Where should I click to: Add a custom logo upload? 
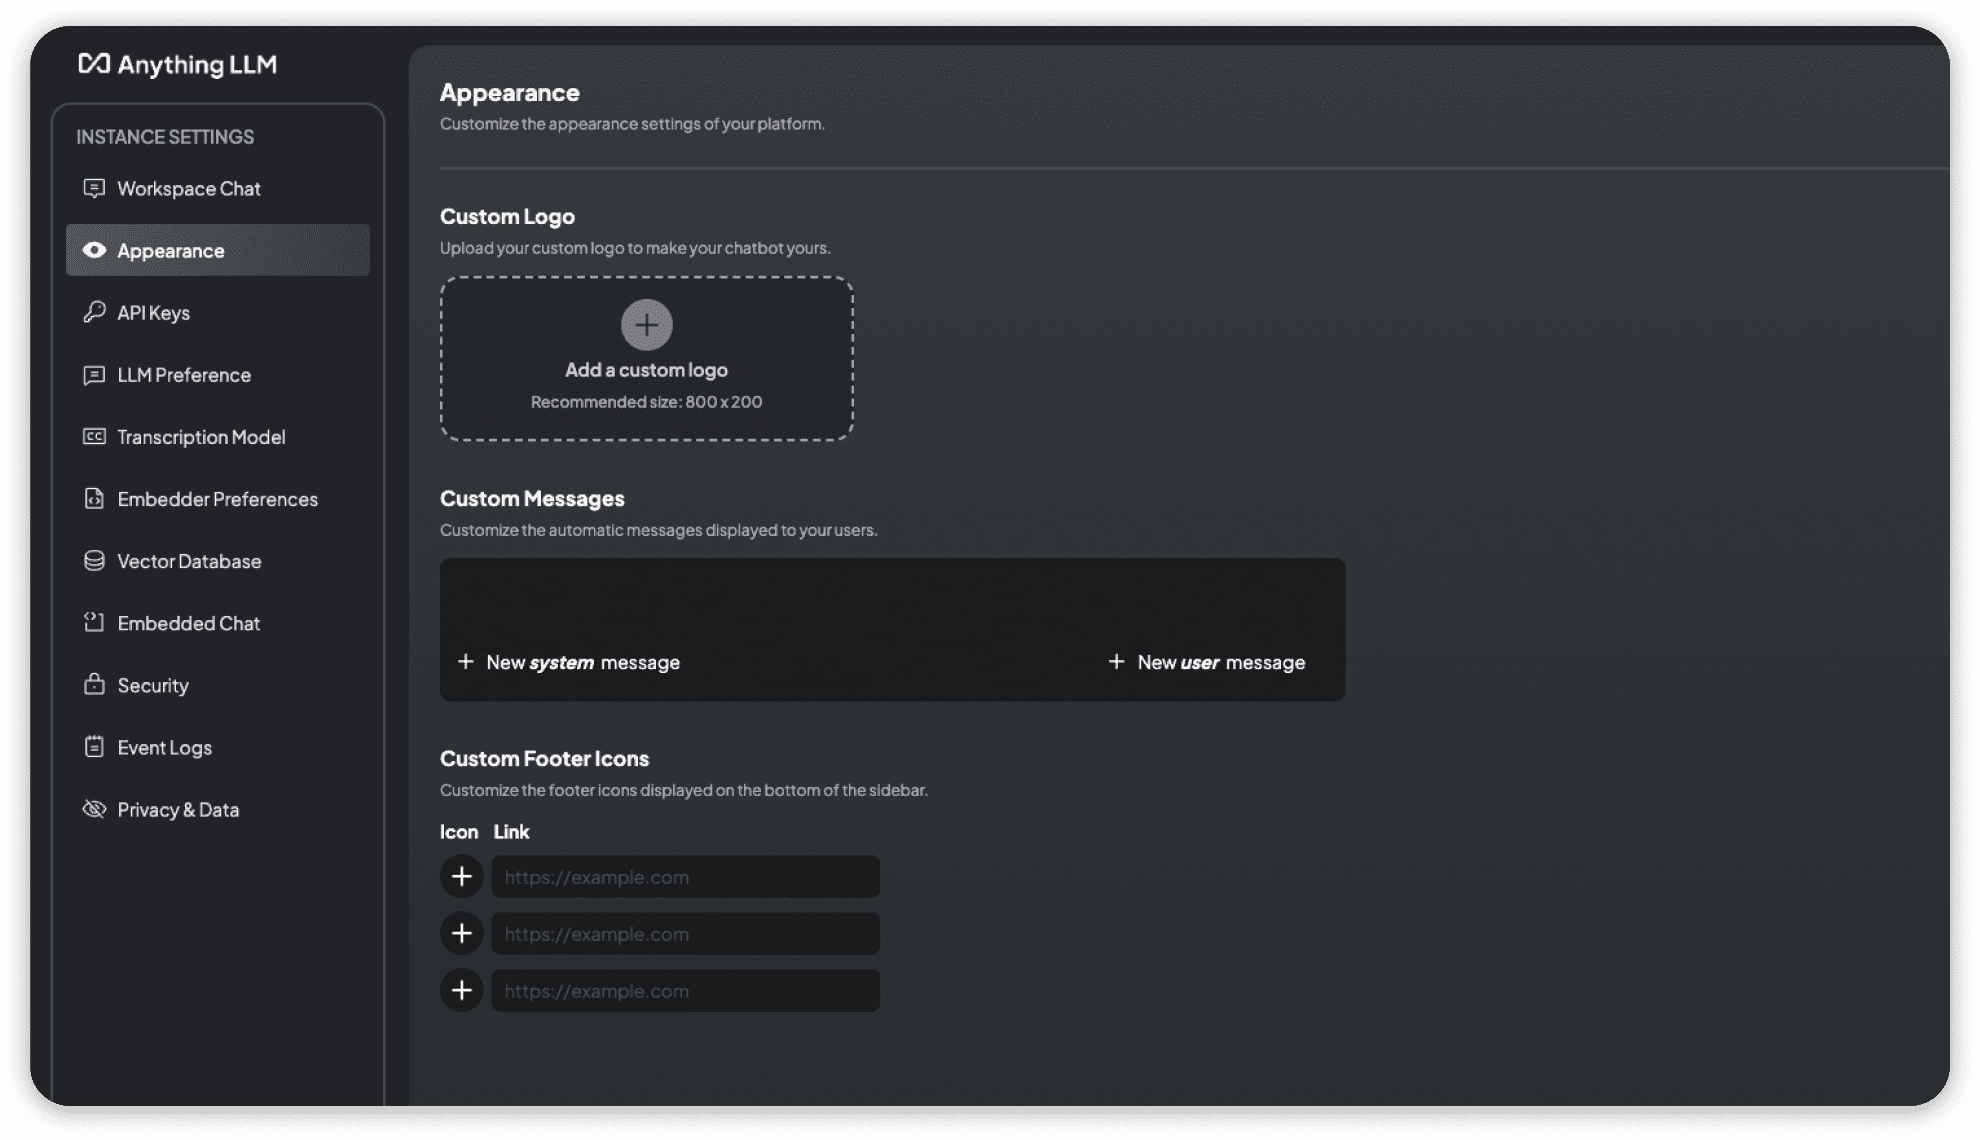[647, 356]
